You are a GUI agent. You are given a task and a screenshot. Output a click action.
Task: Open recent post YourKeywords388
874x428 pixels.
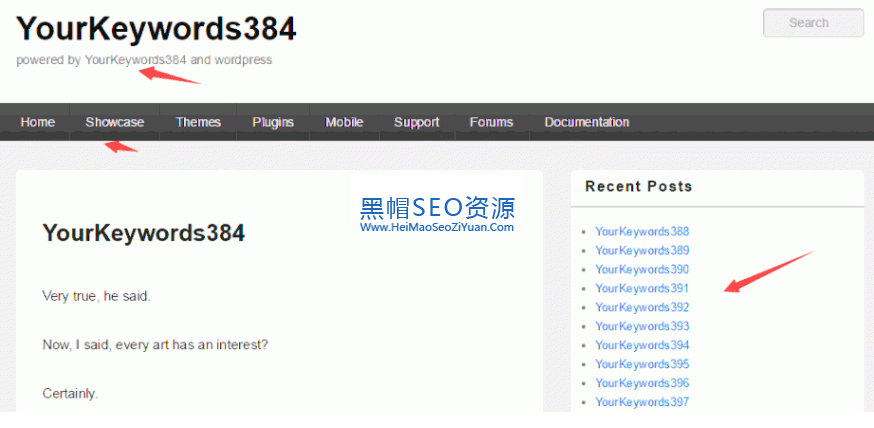point(642,231)
